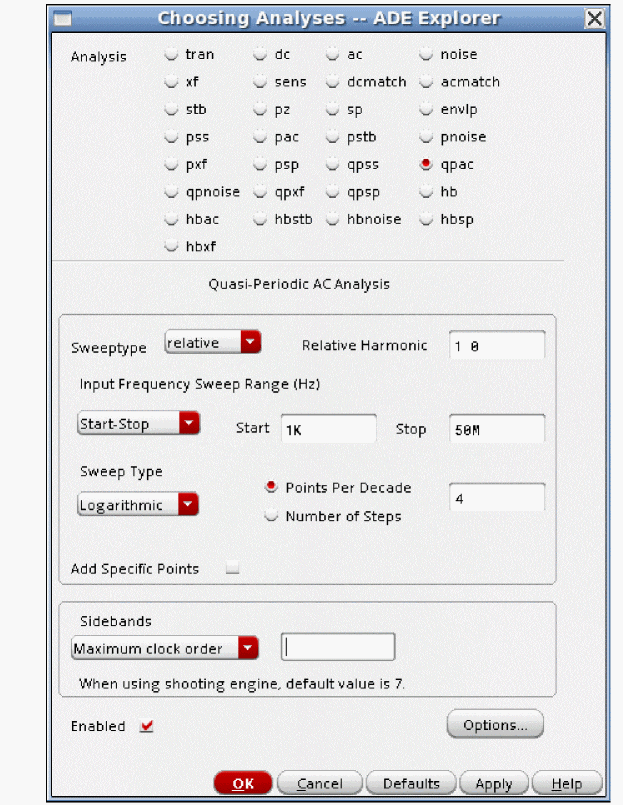The height and width of the screenshot is (805, 623).
Task: Choose the pnoise analysis radio button
Action: point(426,137)
